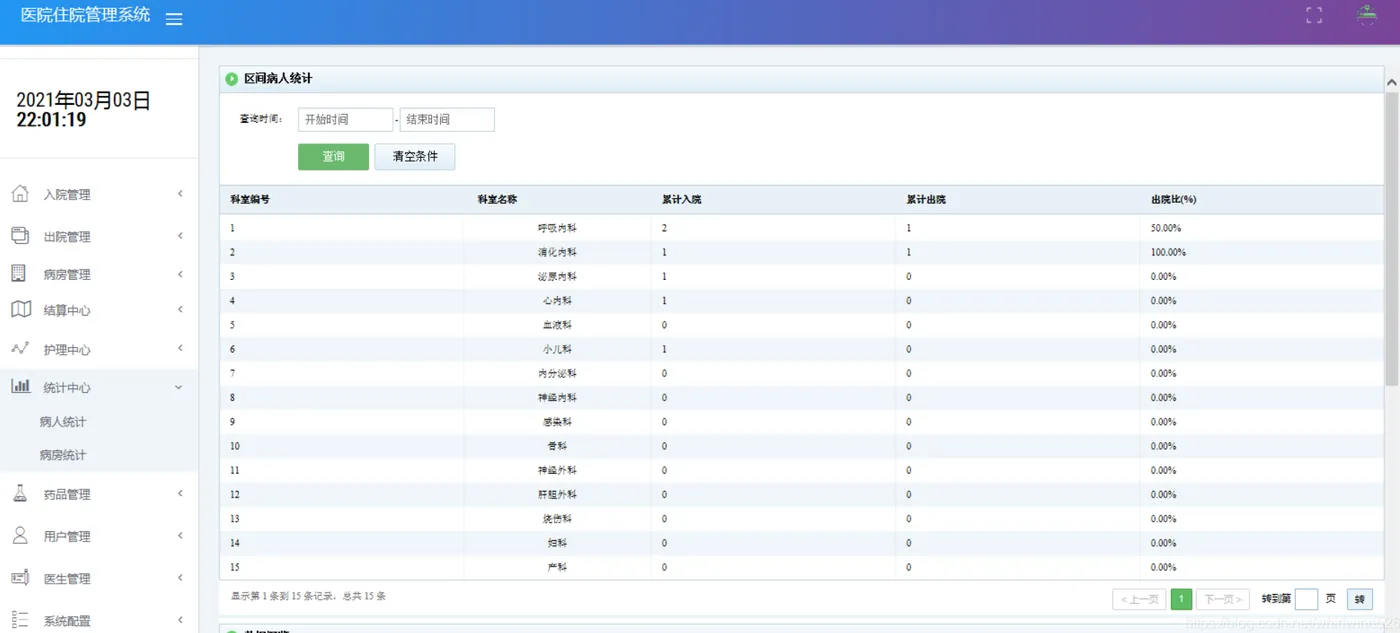
Task: Expand the 护理中心 menu chevron
Action: [180, 349]
